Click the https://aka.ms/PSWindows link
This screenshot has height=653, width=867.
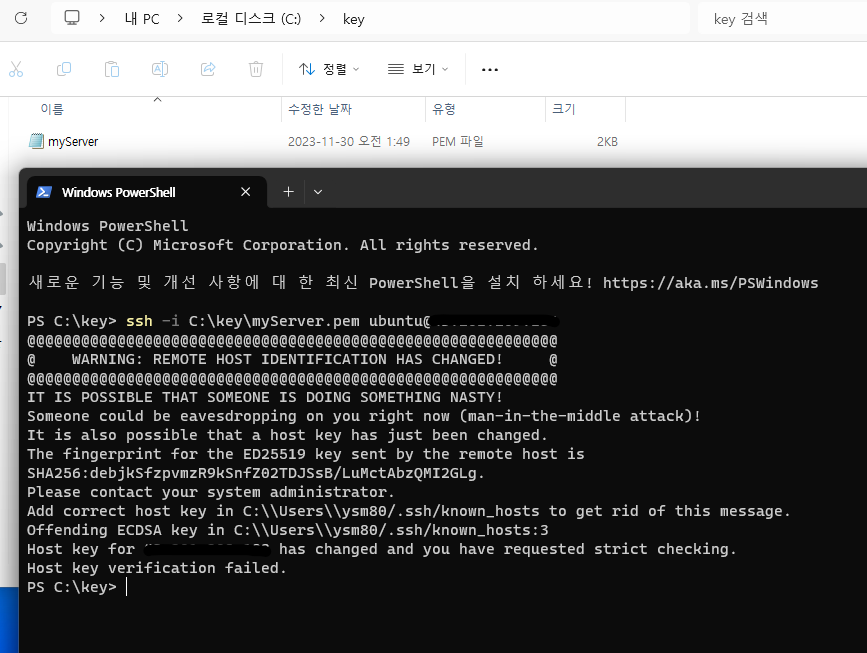click(710, 283)
